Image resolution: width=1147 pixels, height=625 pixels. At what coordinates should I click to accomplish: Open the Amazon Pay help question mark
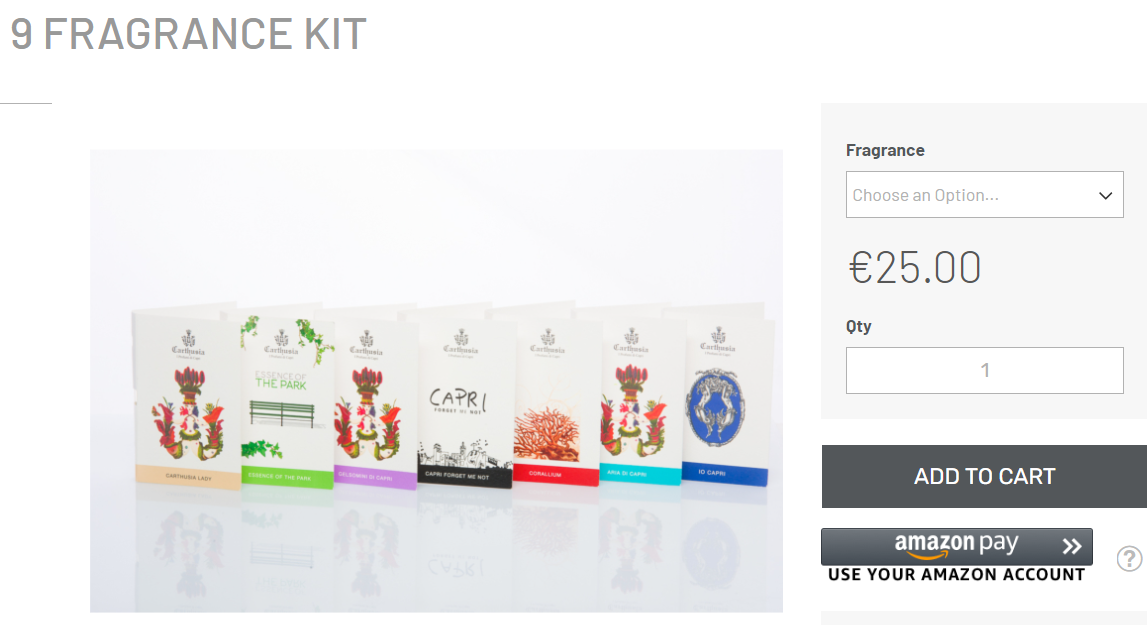click(1129, 558)
